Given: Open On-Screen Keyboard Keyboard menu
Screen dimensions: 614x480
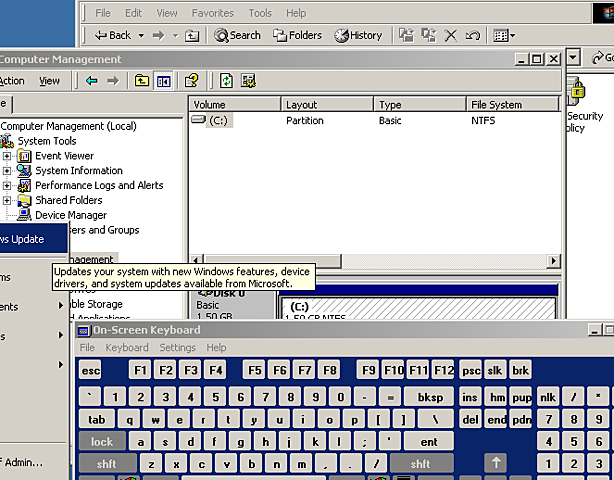Looking at the screenshot, I should [127, 347].
